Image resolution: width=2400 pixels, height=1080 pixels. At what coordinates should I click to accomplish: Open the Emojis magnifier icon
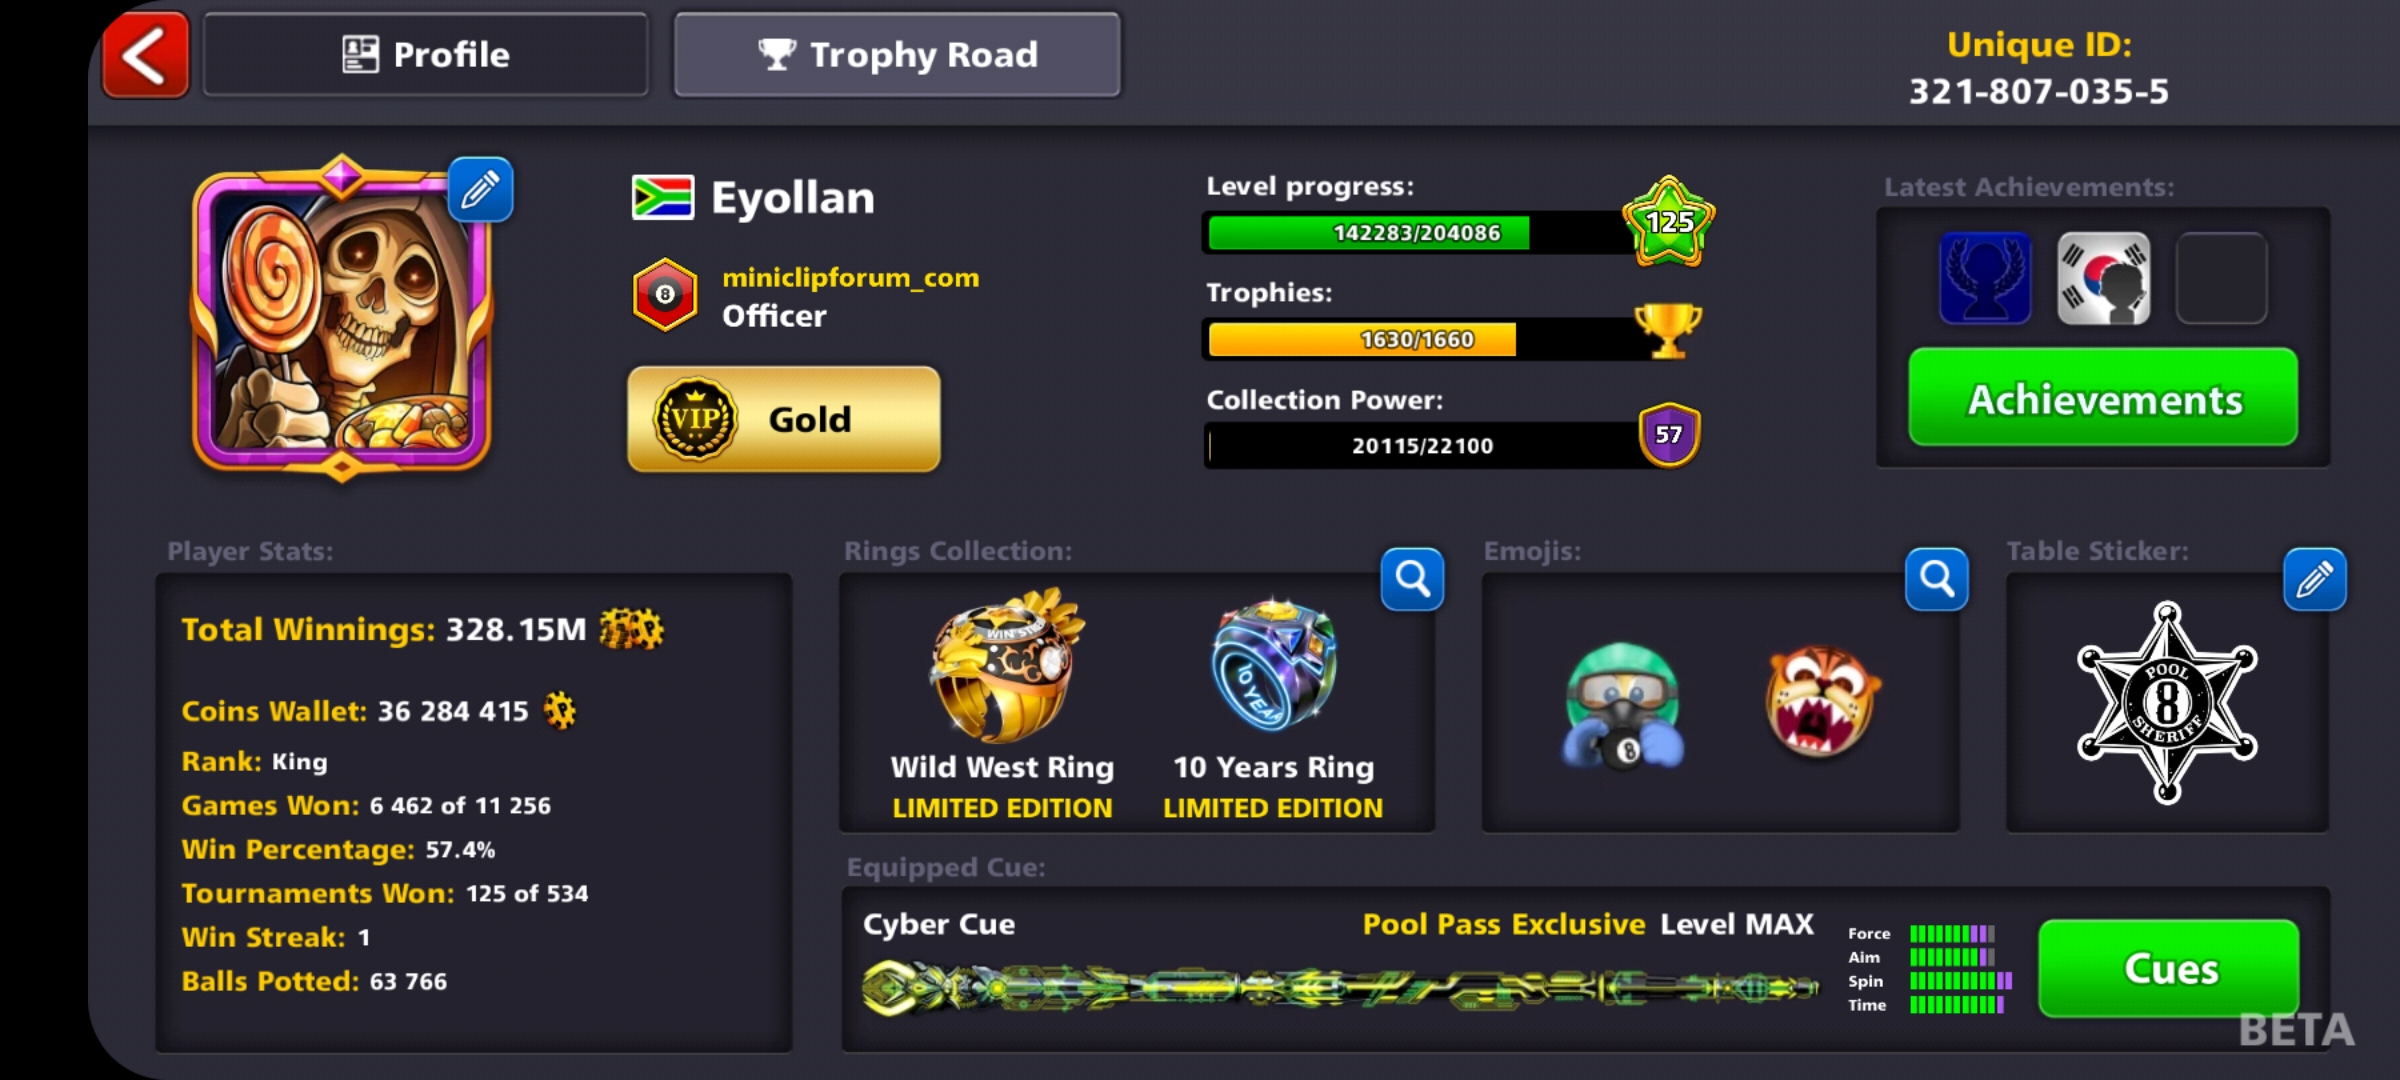tap(1936, 578)
